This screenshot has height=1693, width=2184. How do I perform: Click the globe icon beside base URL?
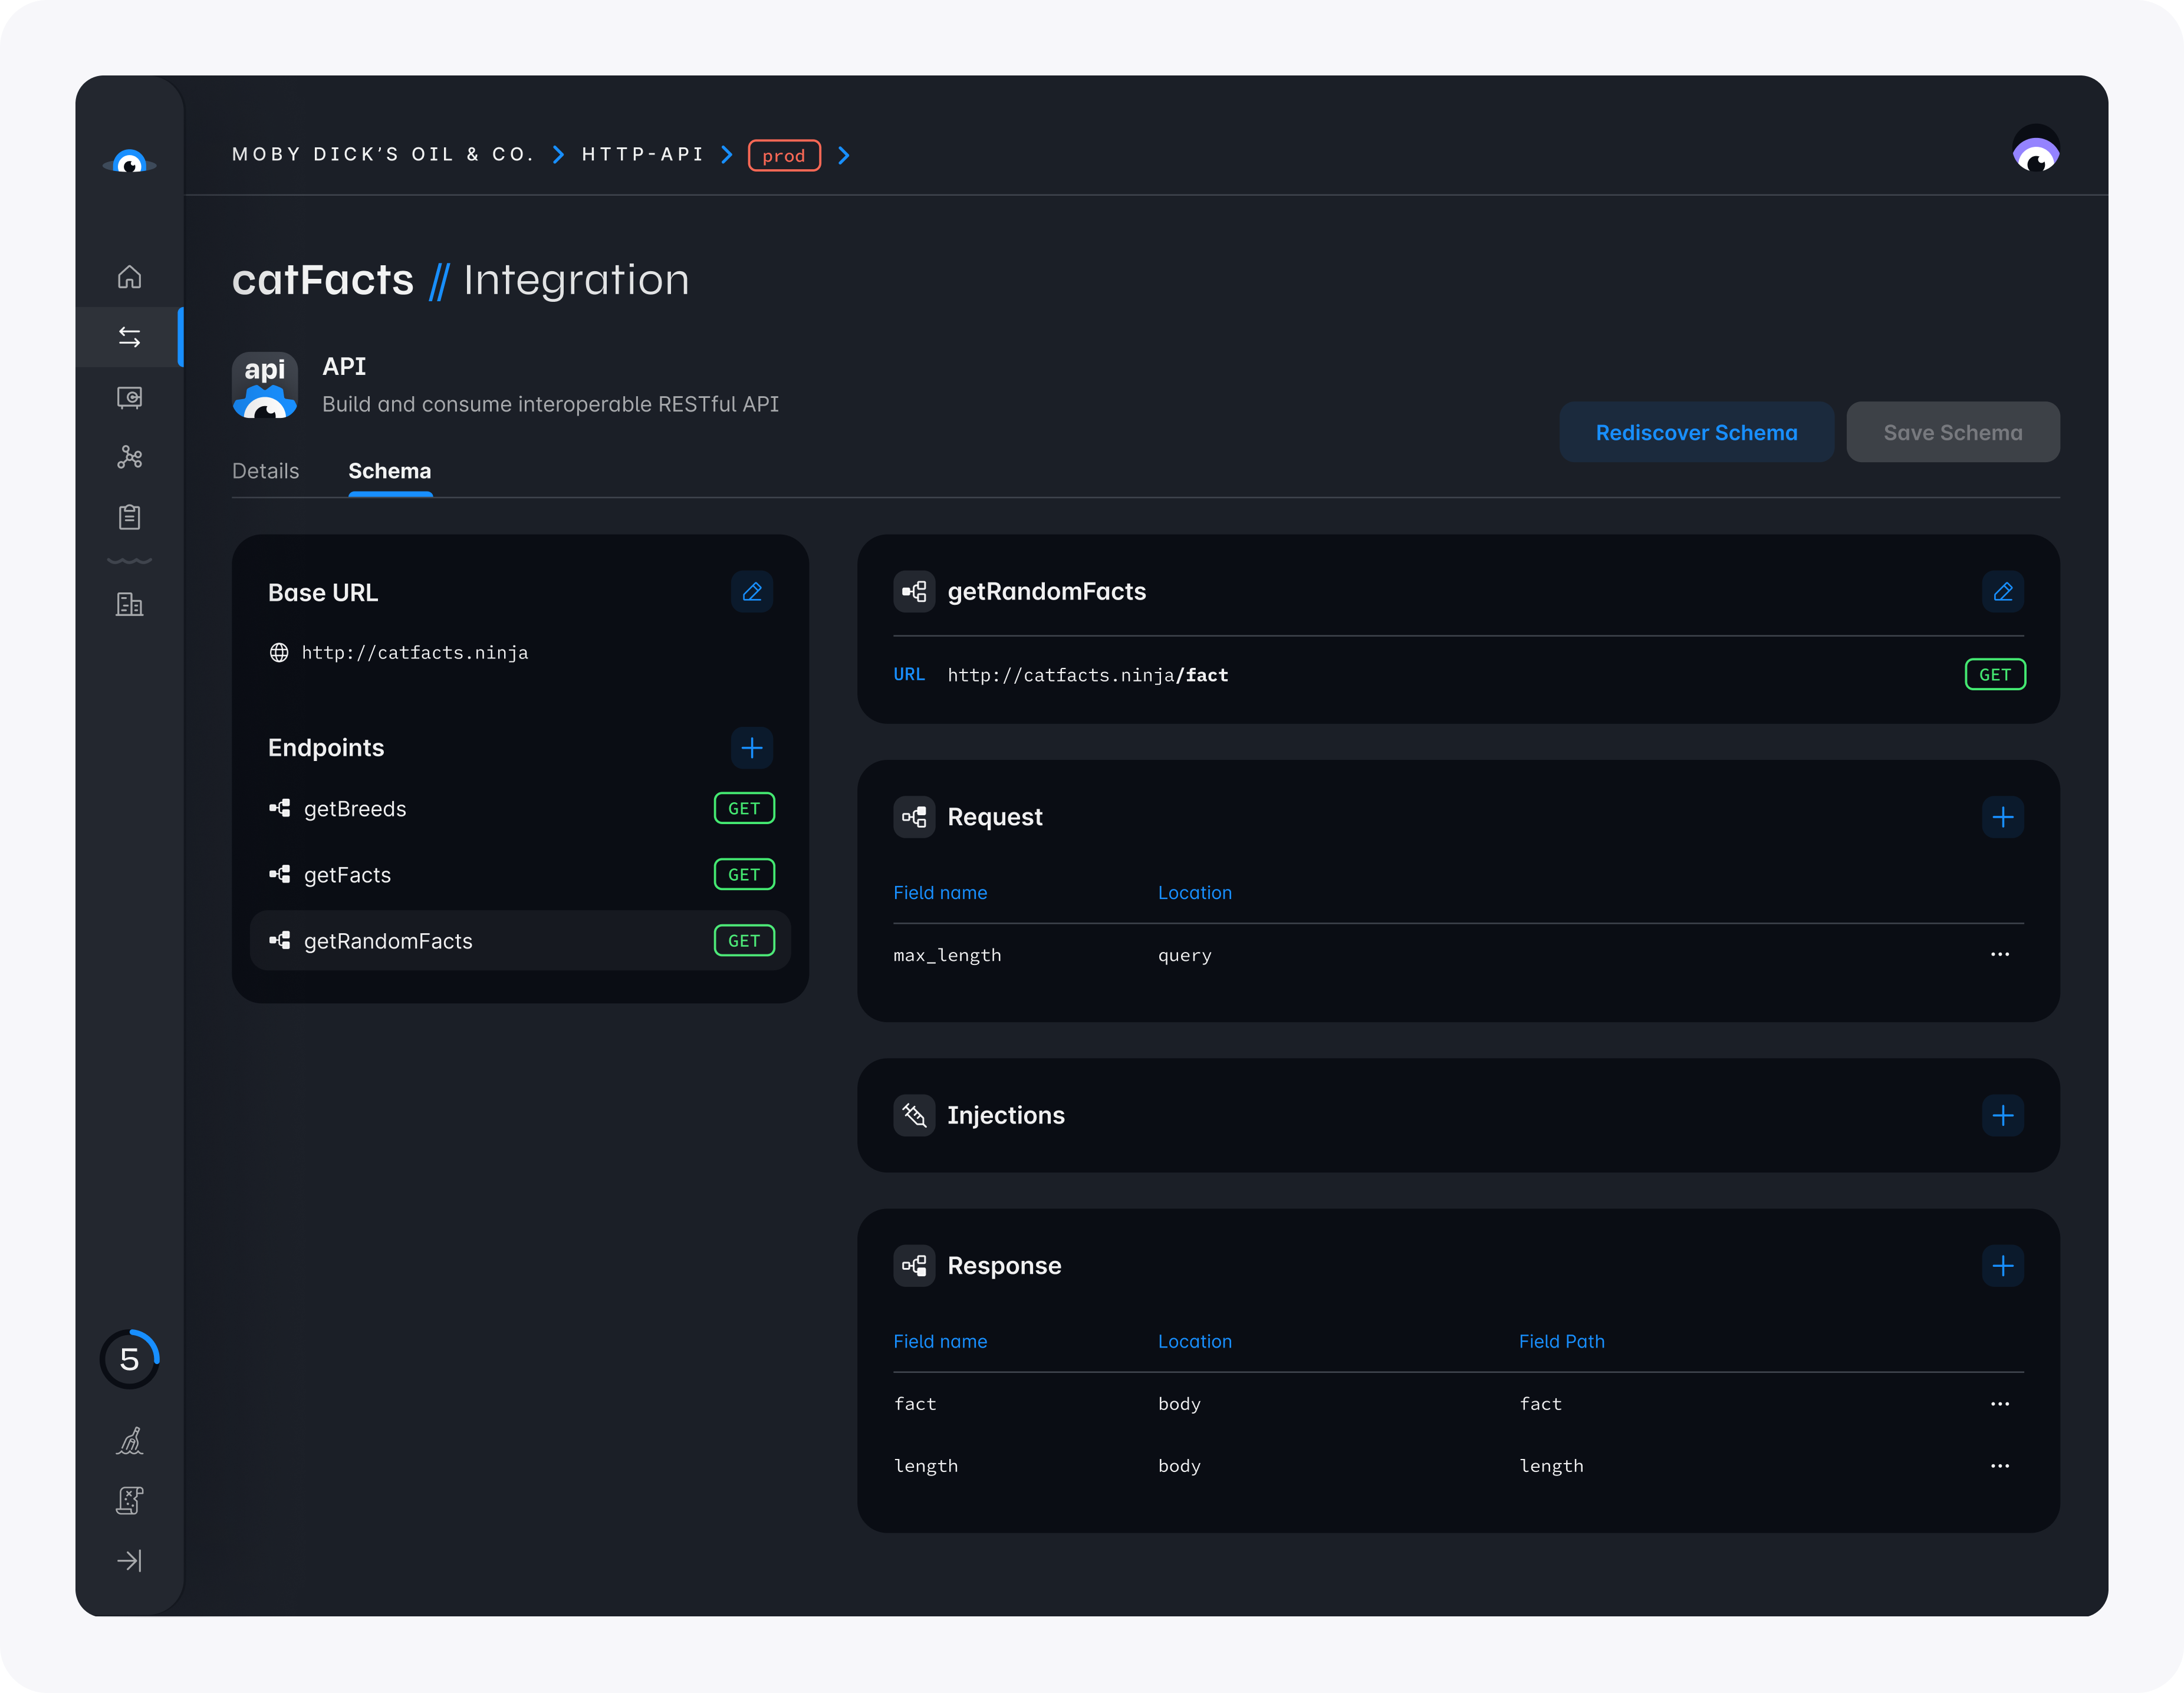(x=279, y=652)
